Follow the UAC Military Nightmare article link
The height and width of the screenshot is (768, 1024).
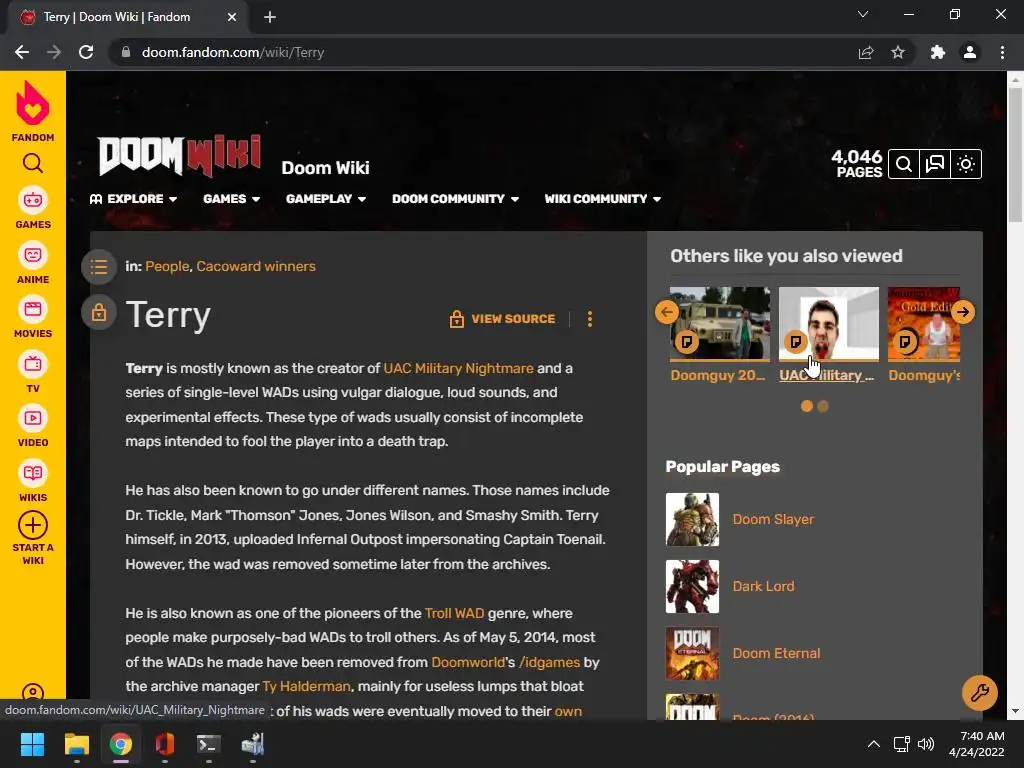458,368
